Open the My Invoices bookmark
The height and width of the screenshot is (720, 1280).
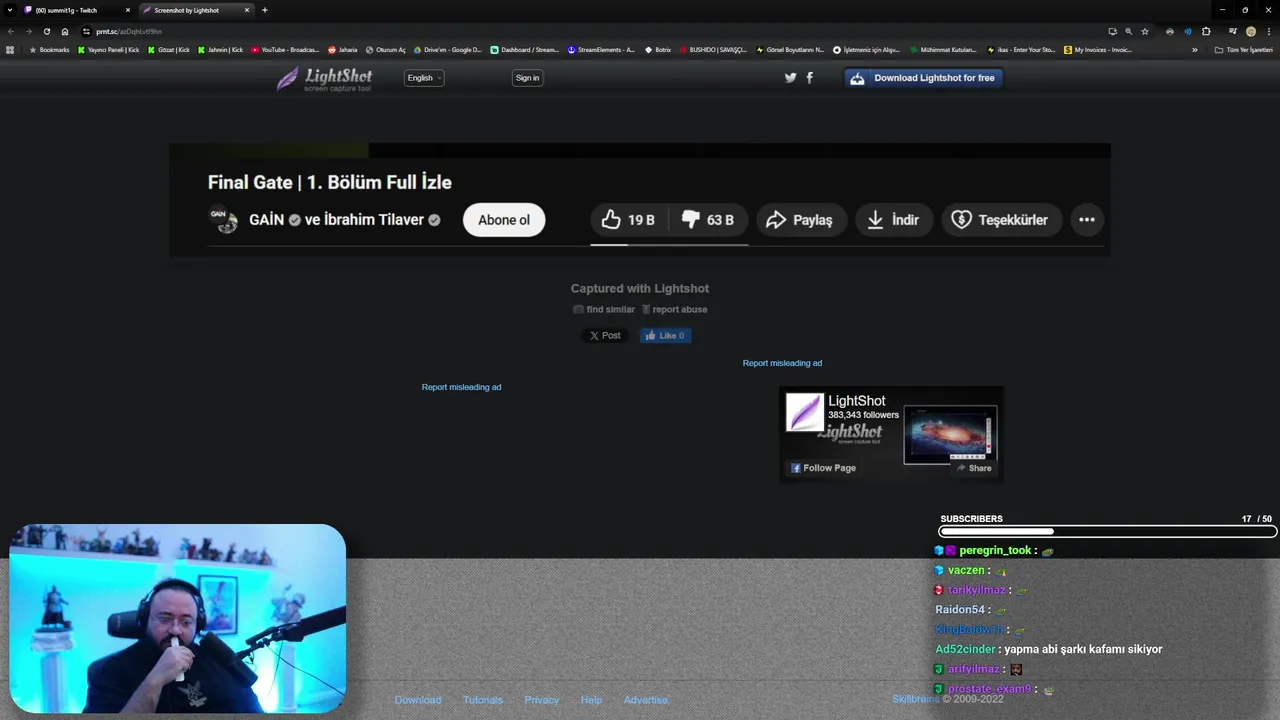point(1098,50)
